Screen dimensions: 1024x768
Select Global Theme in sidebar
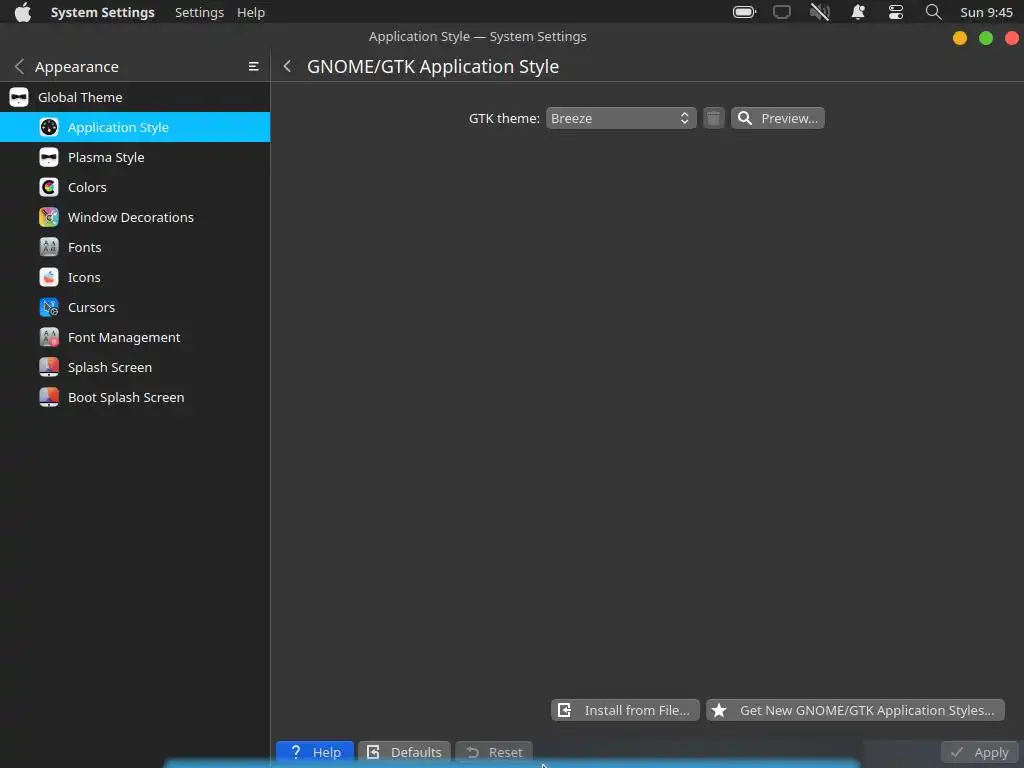click(135, 97)
